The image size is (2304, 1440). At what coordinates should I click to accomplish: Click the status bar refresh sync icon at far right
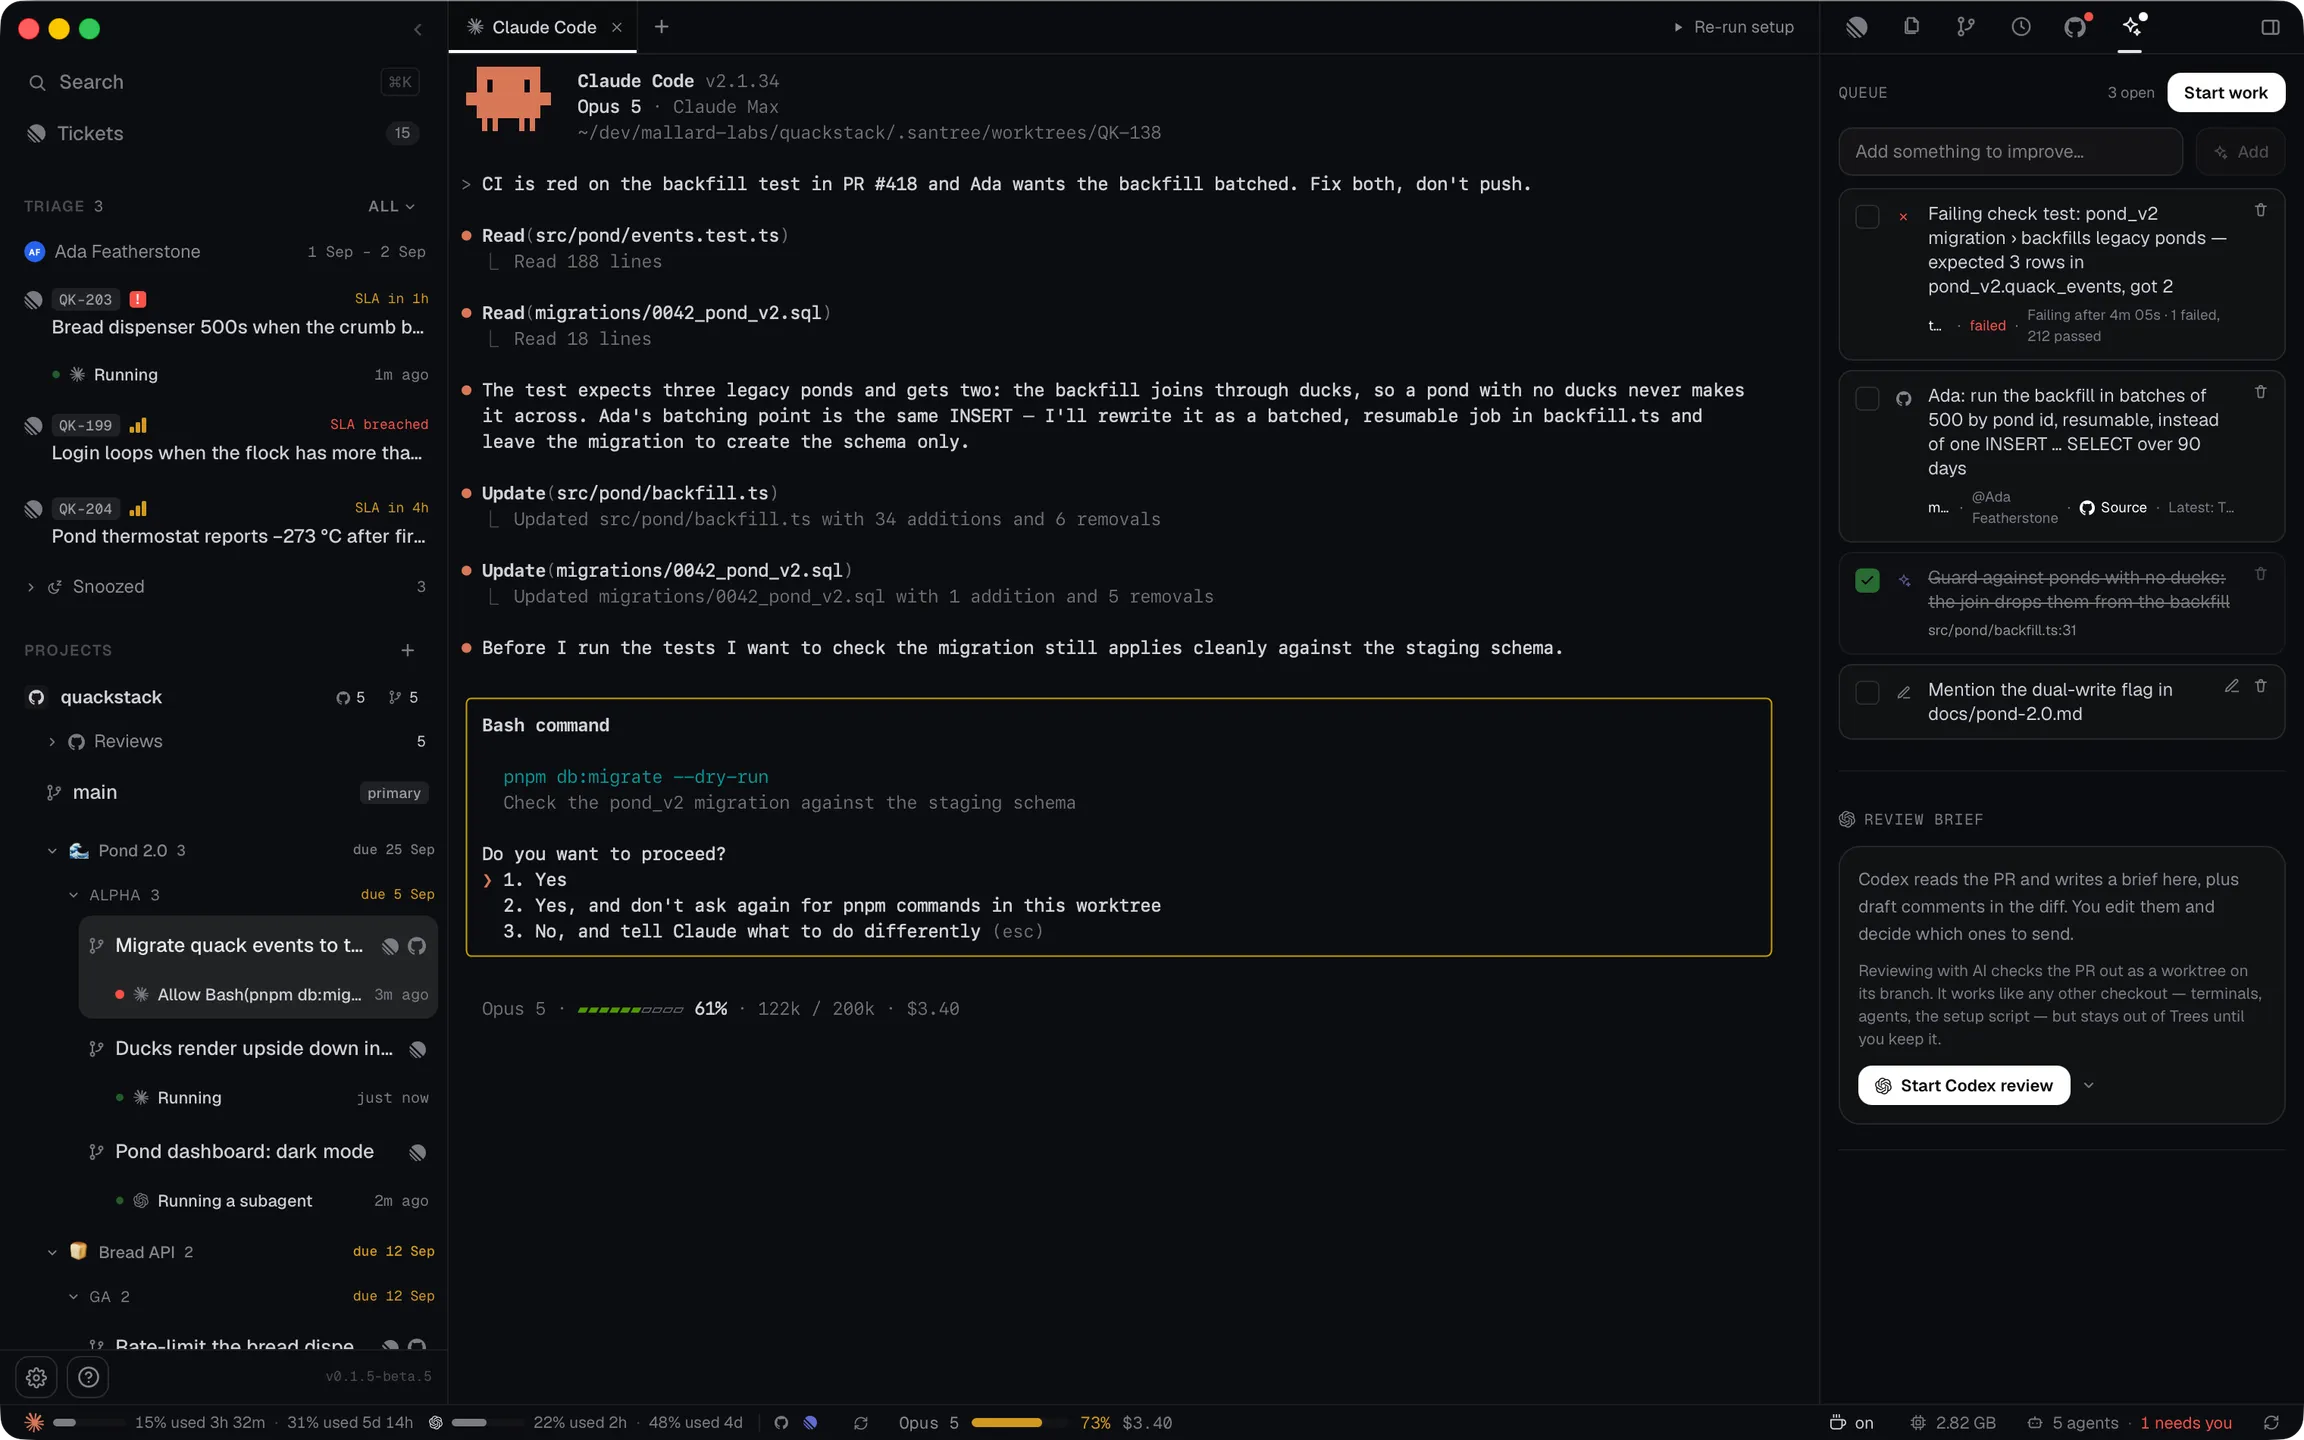(2271, 1422)
